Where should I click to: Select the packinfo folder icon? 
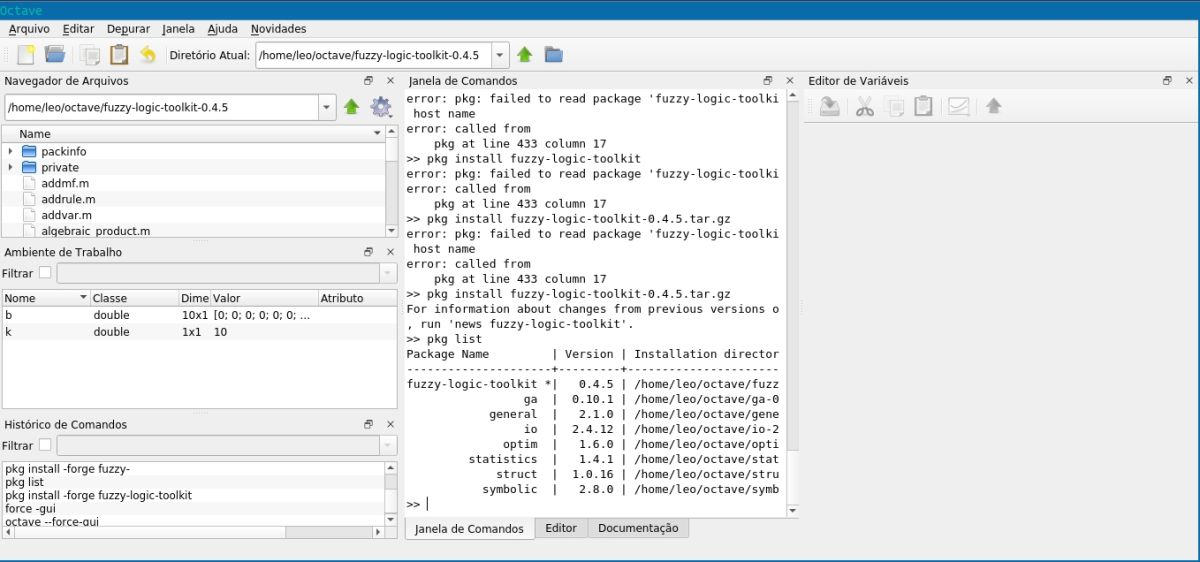click(x=29, y=151)
